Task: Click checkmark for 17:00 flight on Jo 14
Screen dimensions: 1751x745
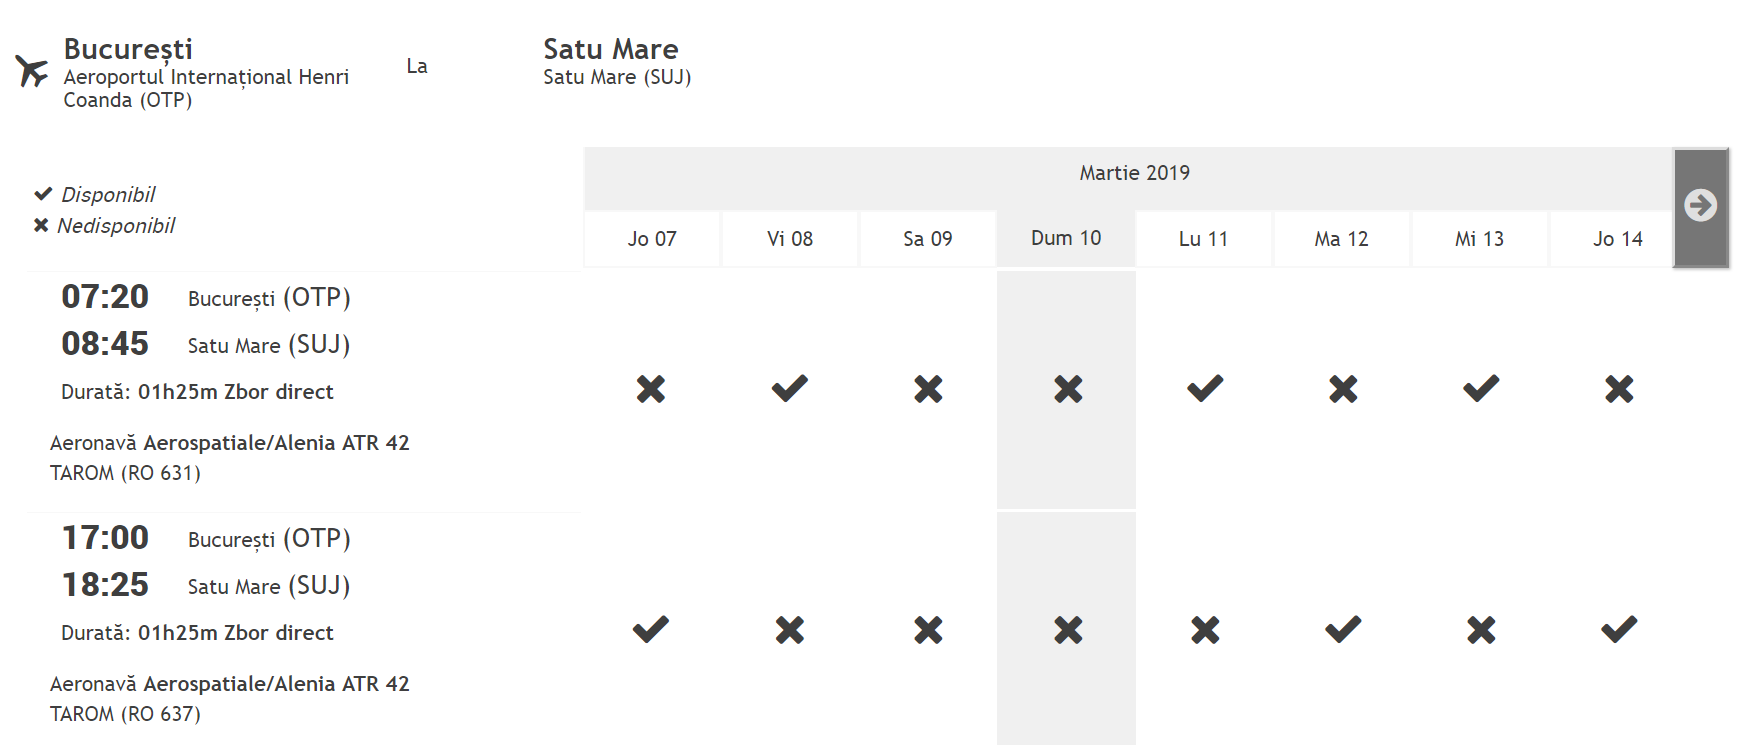Action: tap(1619, 629)
